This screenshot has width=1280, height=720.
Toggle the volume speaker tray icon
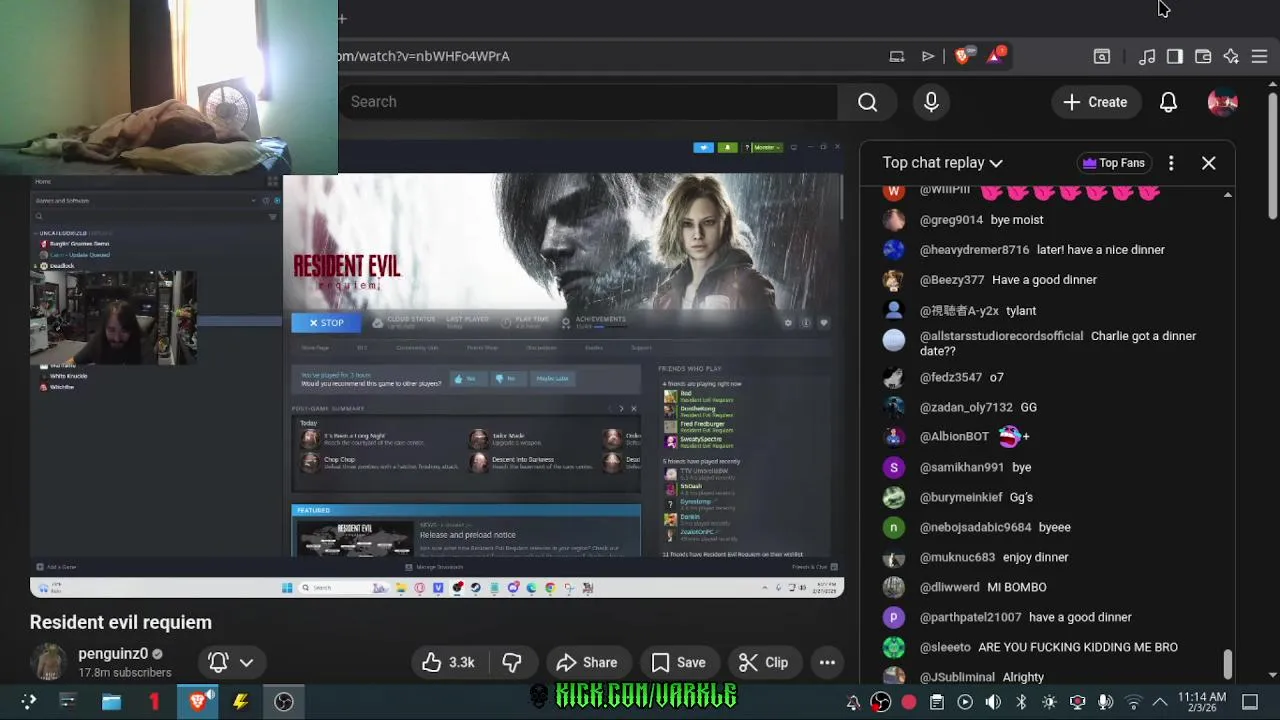pos(993,702)
